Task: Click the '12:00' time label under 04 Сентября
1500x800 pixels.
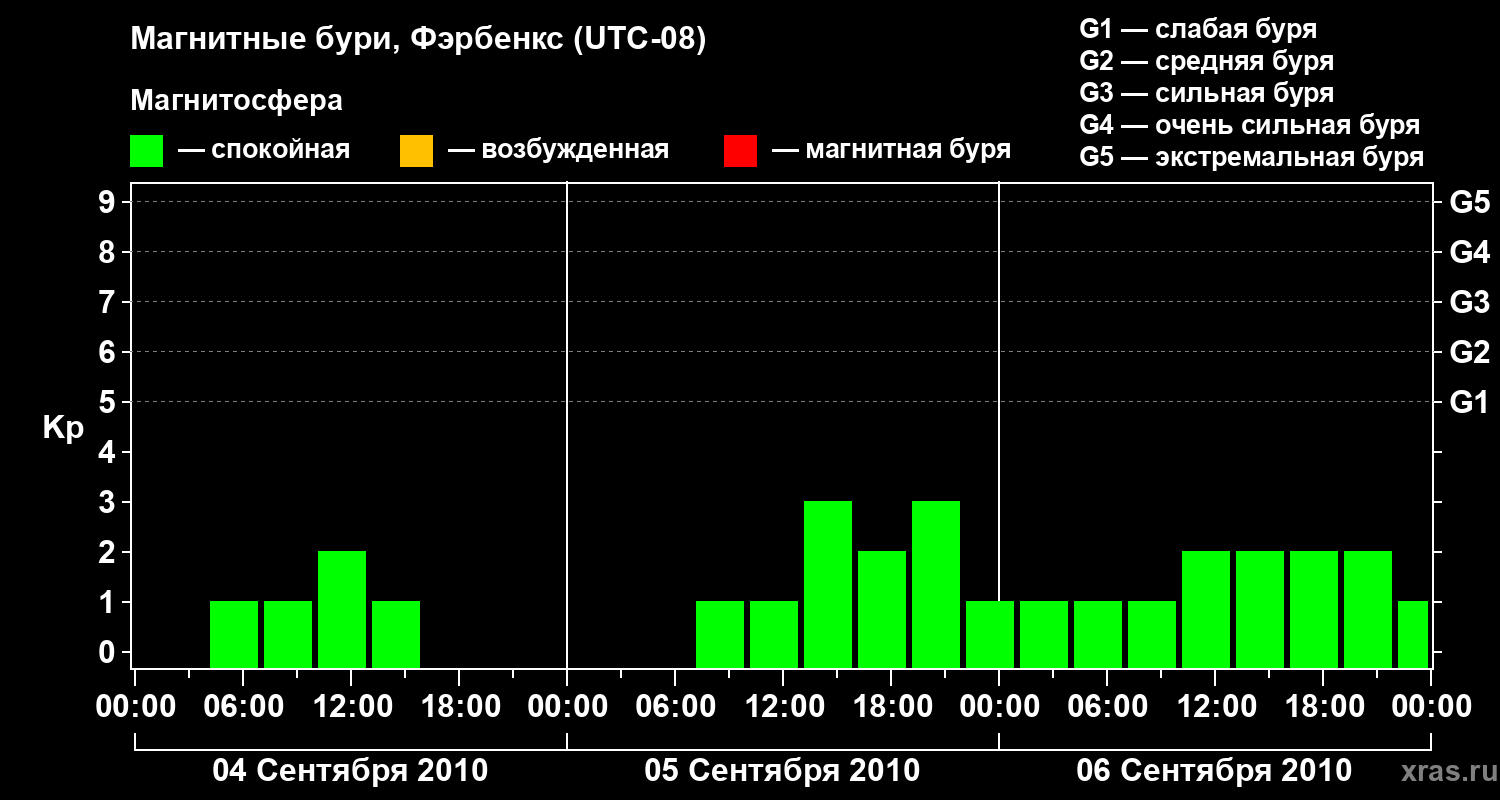Action: tap(351, 707)
